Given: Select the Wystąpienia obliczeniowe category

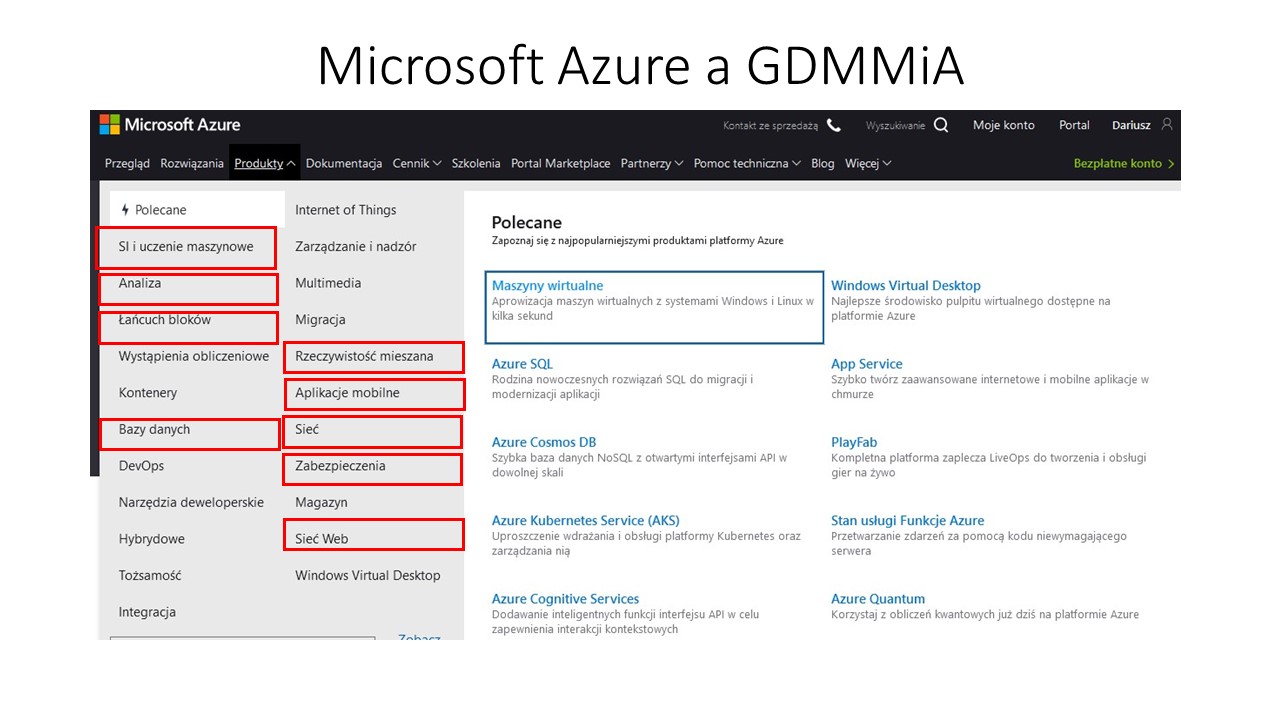Looking at the screenshot, I should pyautogui.click(x=194, y=356).
